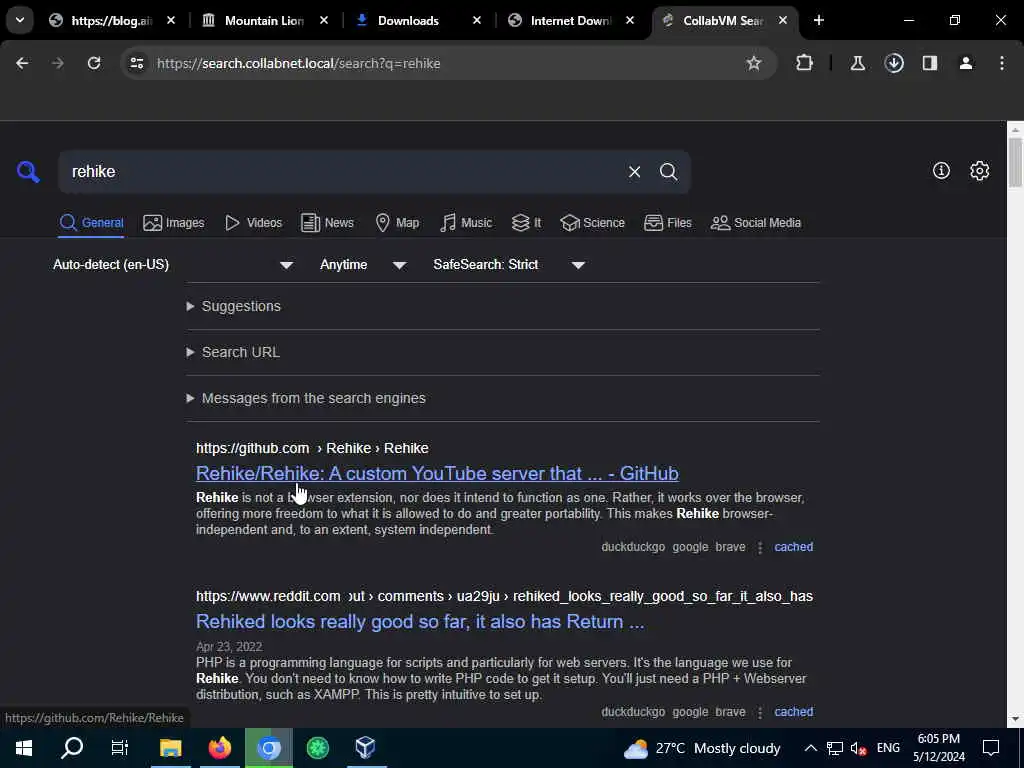Screen dimensions: 1024x768
Task: Select the News category
Action: coord(327,223)
